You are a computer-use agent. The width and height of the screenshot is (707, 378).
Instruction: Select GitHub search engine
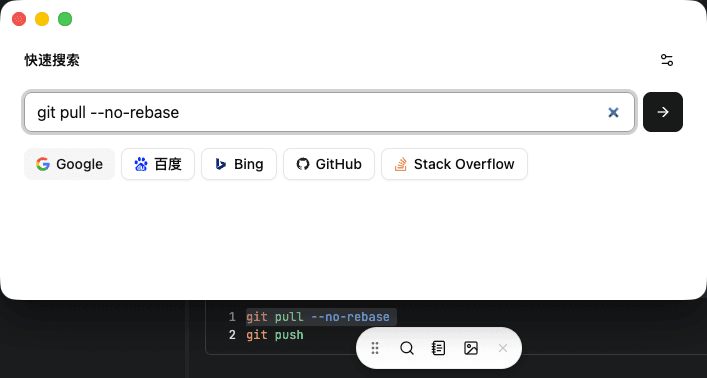329,164
